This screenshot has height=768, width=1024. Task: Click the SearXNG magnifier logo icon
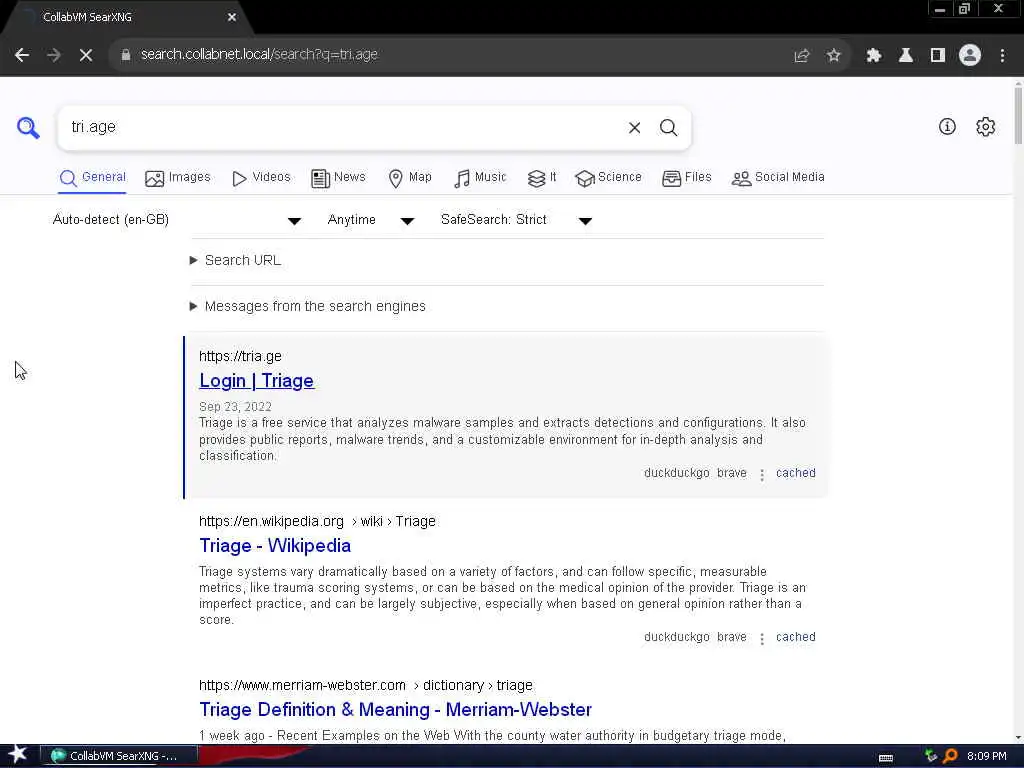click(28, 127)
